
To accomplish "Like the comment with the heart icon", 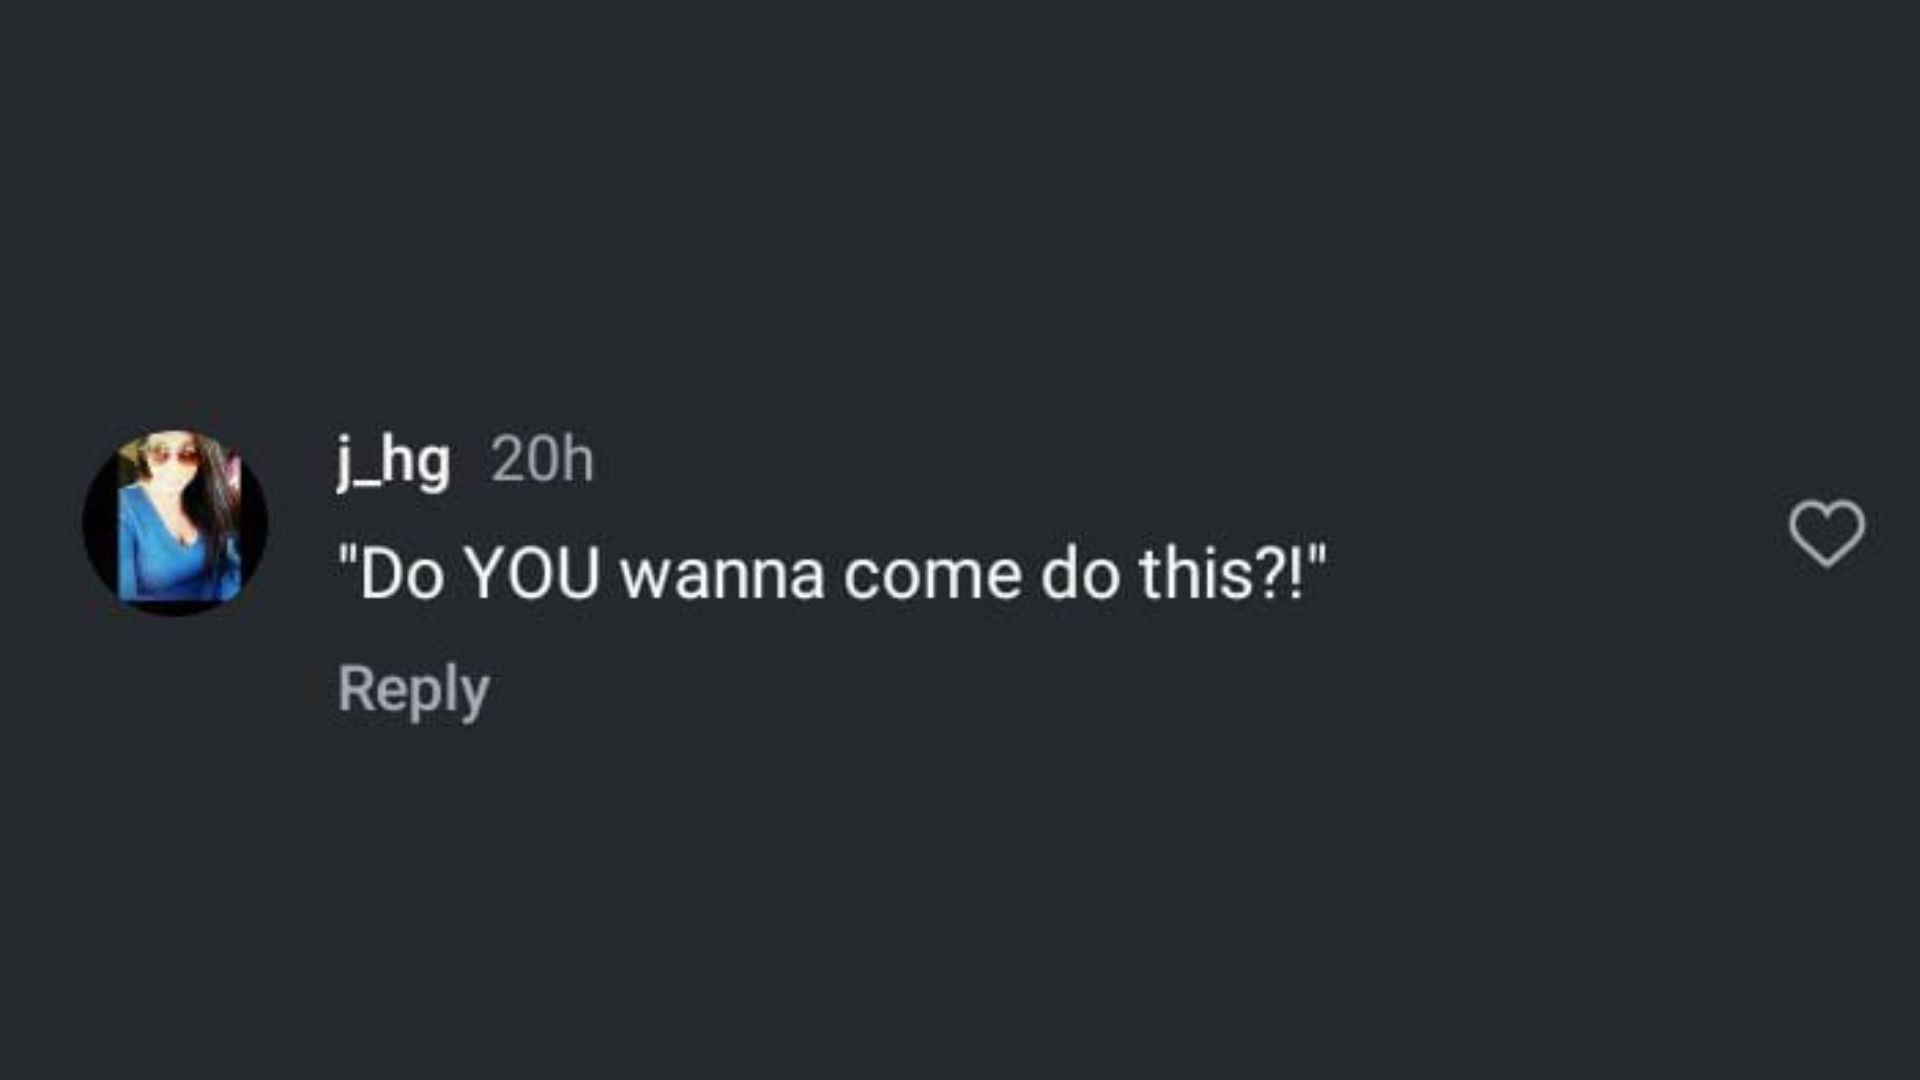I will click(1826, 533).
